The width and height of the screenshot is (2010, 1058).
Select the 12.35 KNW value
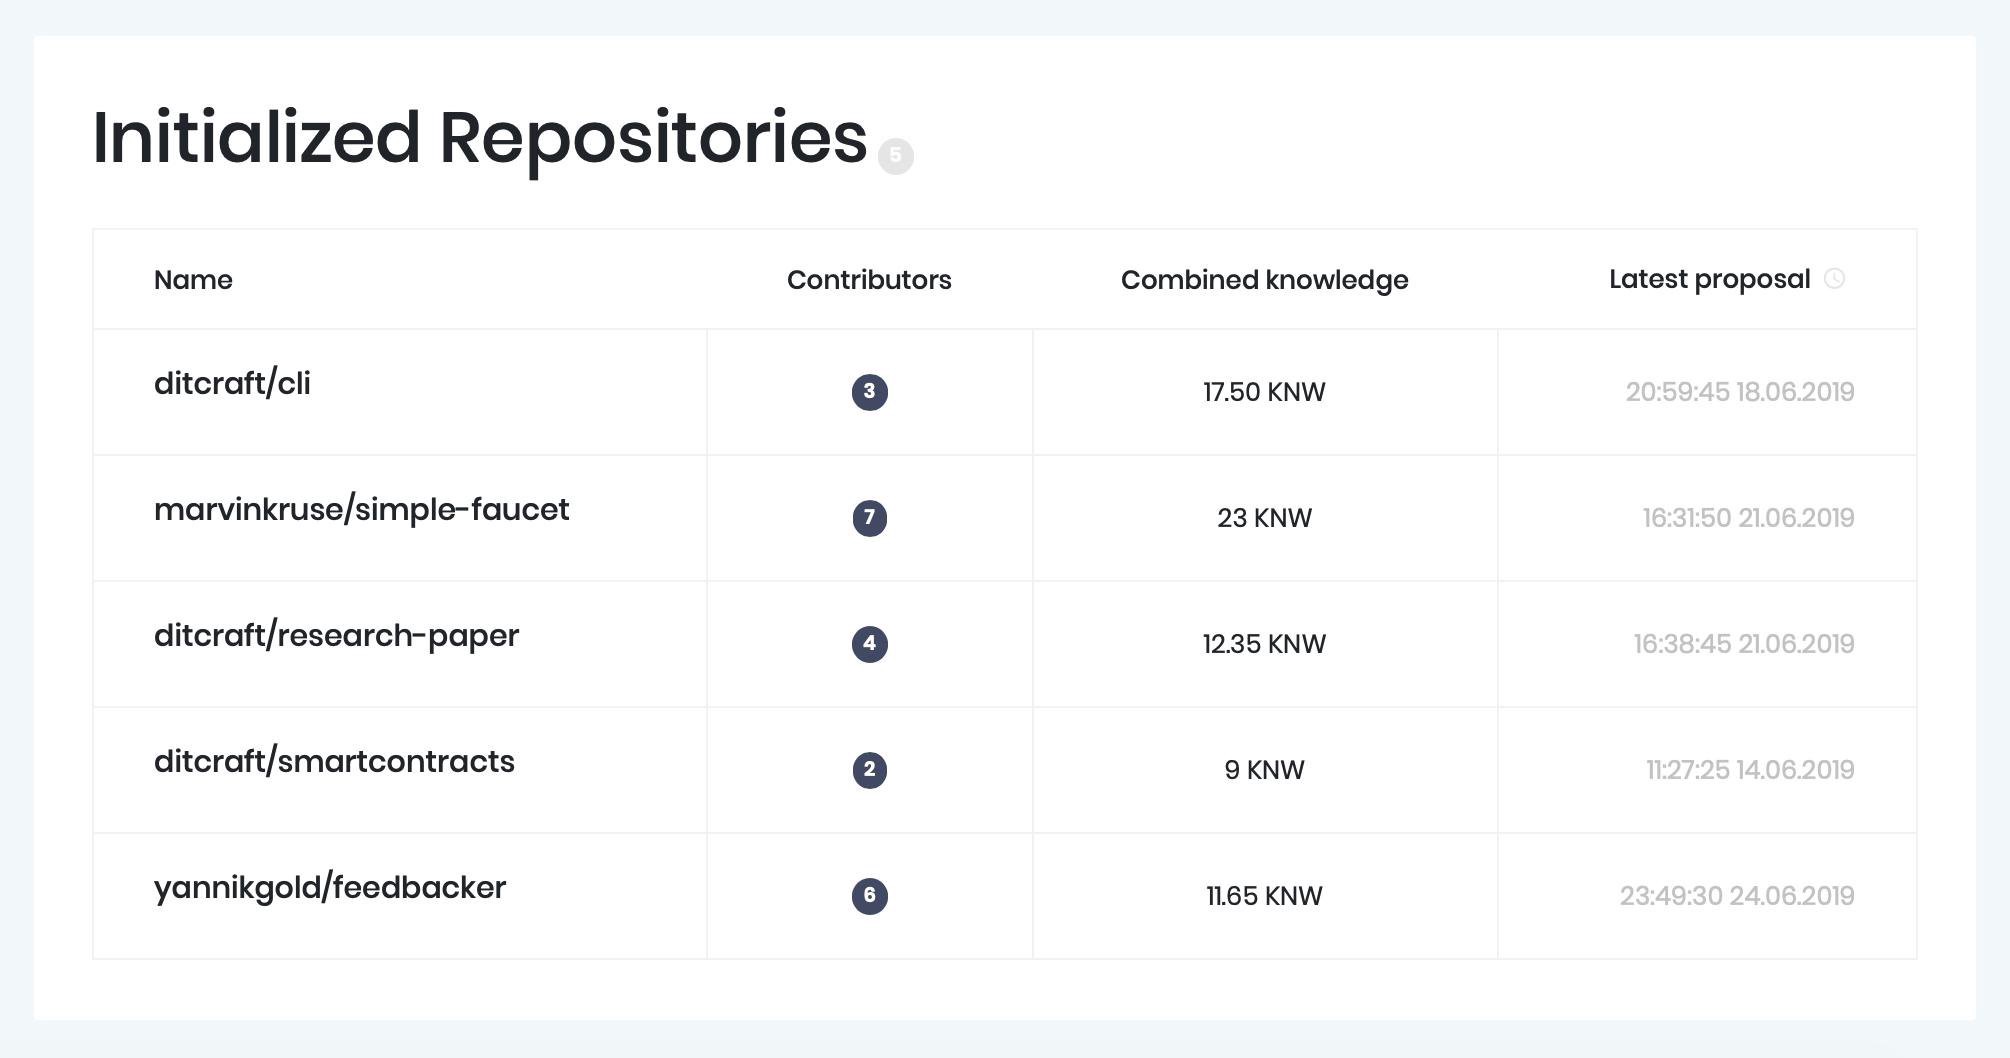click(1264, 644)
